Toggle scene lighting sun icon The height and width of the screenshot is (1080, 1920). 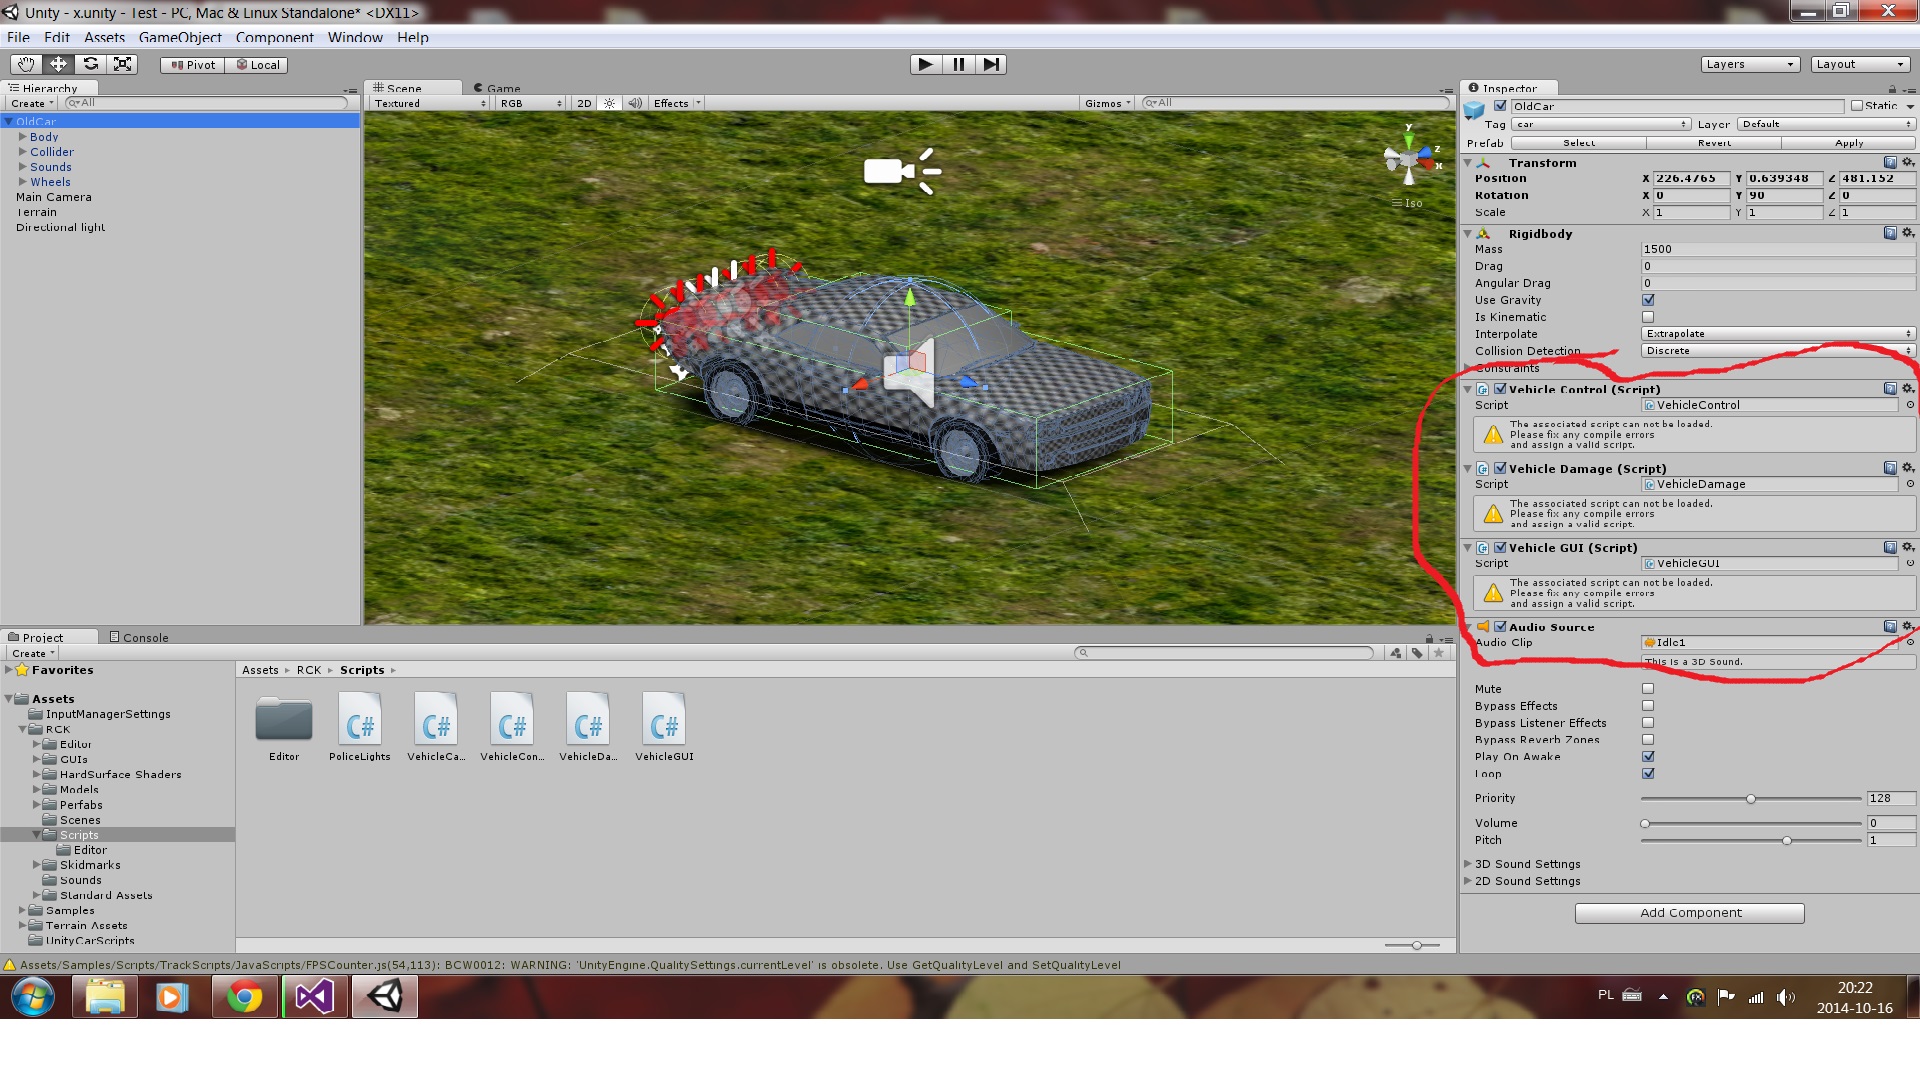(609, 103)
